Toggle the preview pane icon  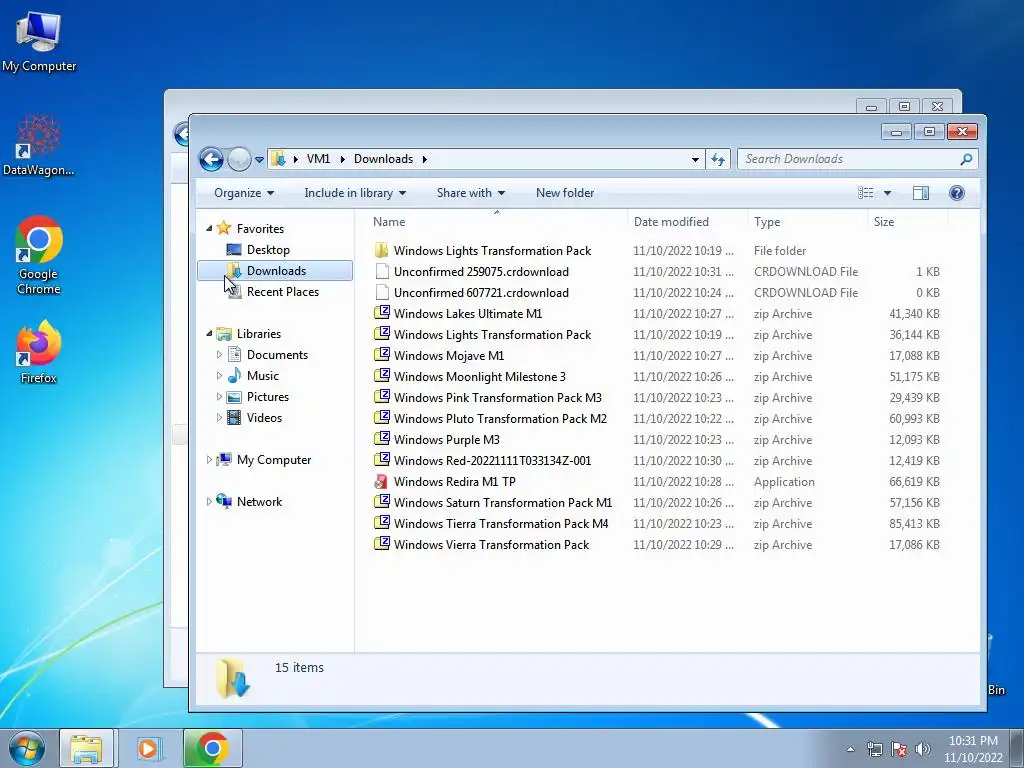[921, 193]
